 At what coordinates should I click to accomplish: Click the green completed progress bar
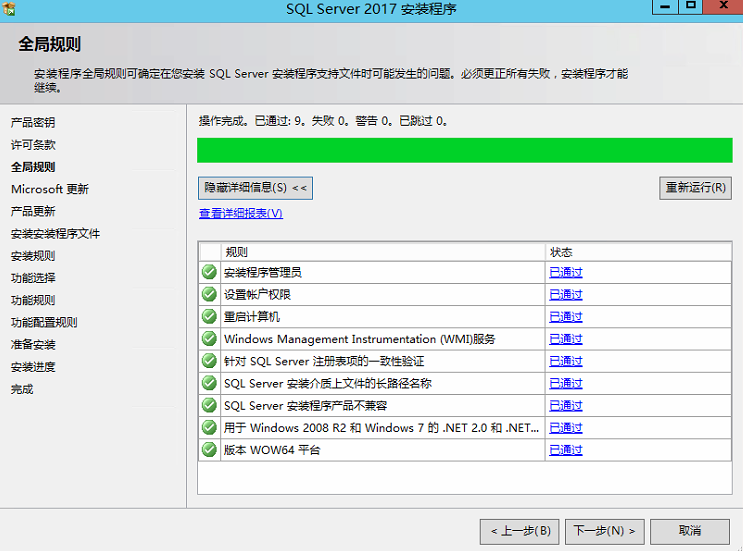click(465, 150)
